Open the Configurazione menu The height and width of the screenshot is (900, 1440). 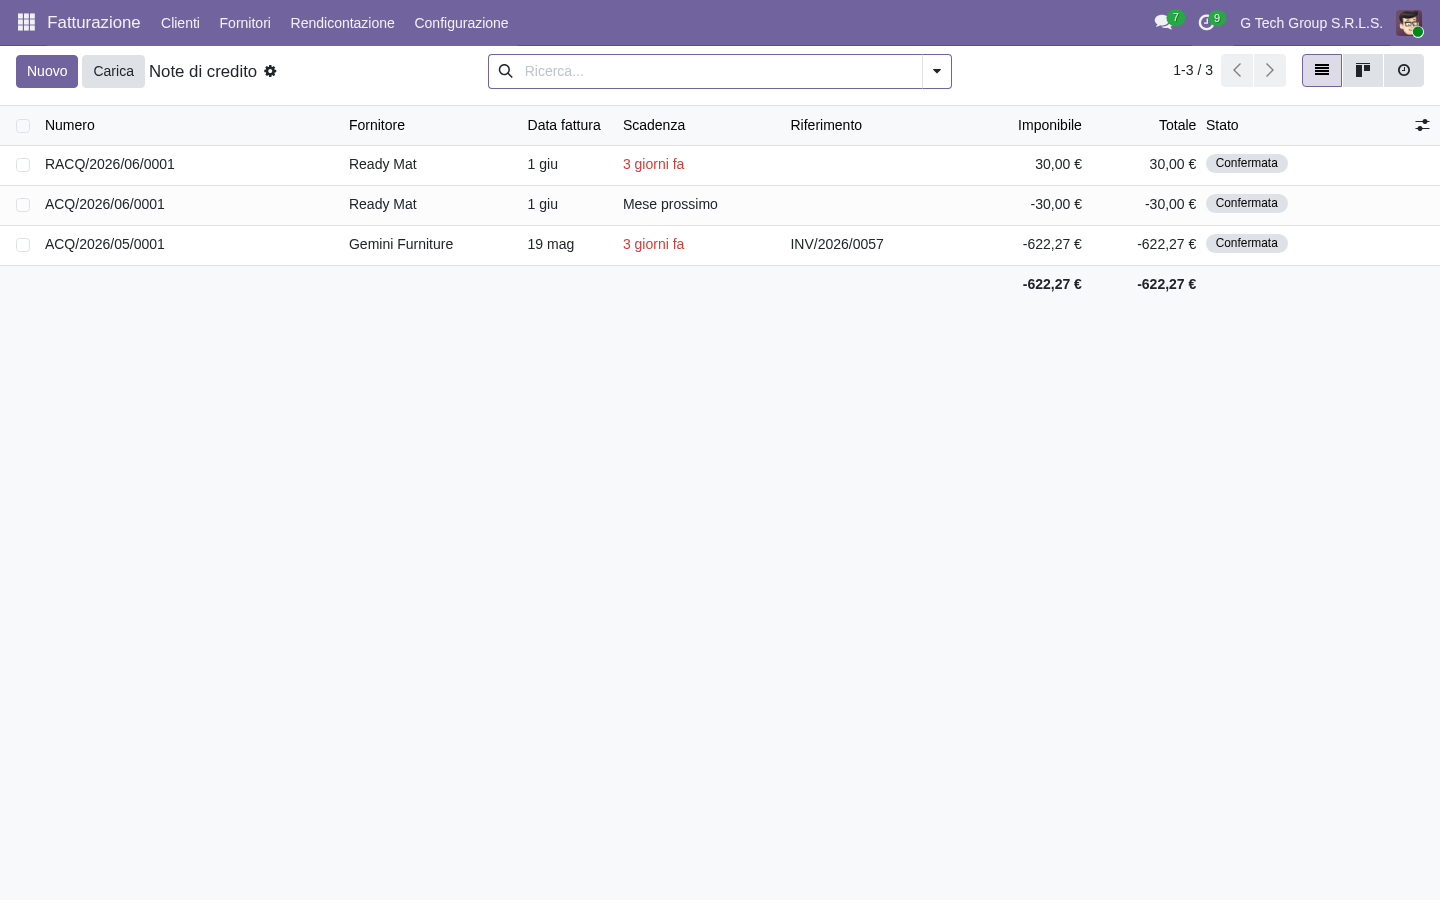point(461,23)
